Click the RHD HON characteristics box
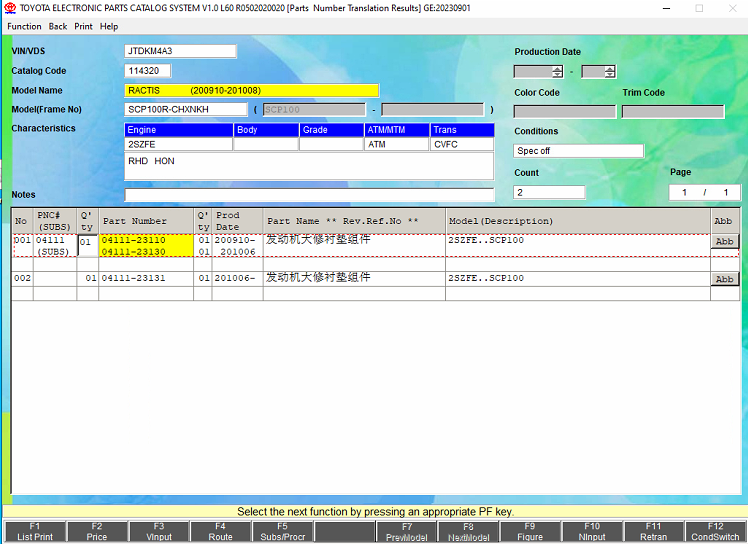This screenshot has height=544, width=748. (x=309, y=166)
